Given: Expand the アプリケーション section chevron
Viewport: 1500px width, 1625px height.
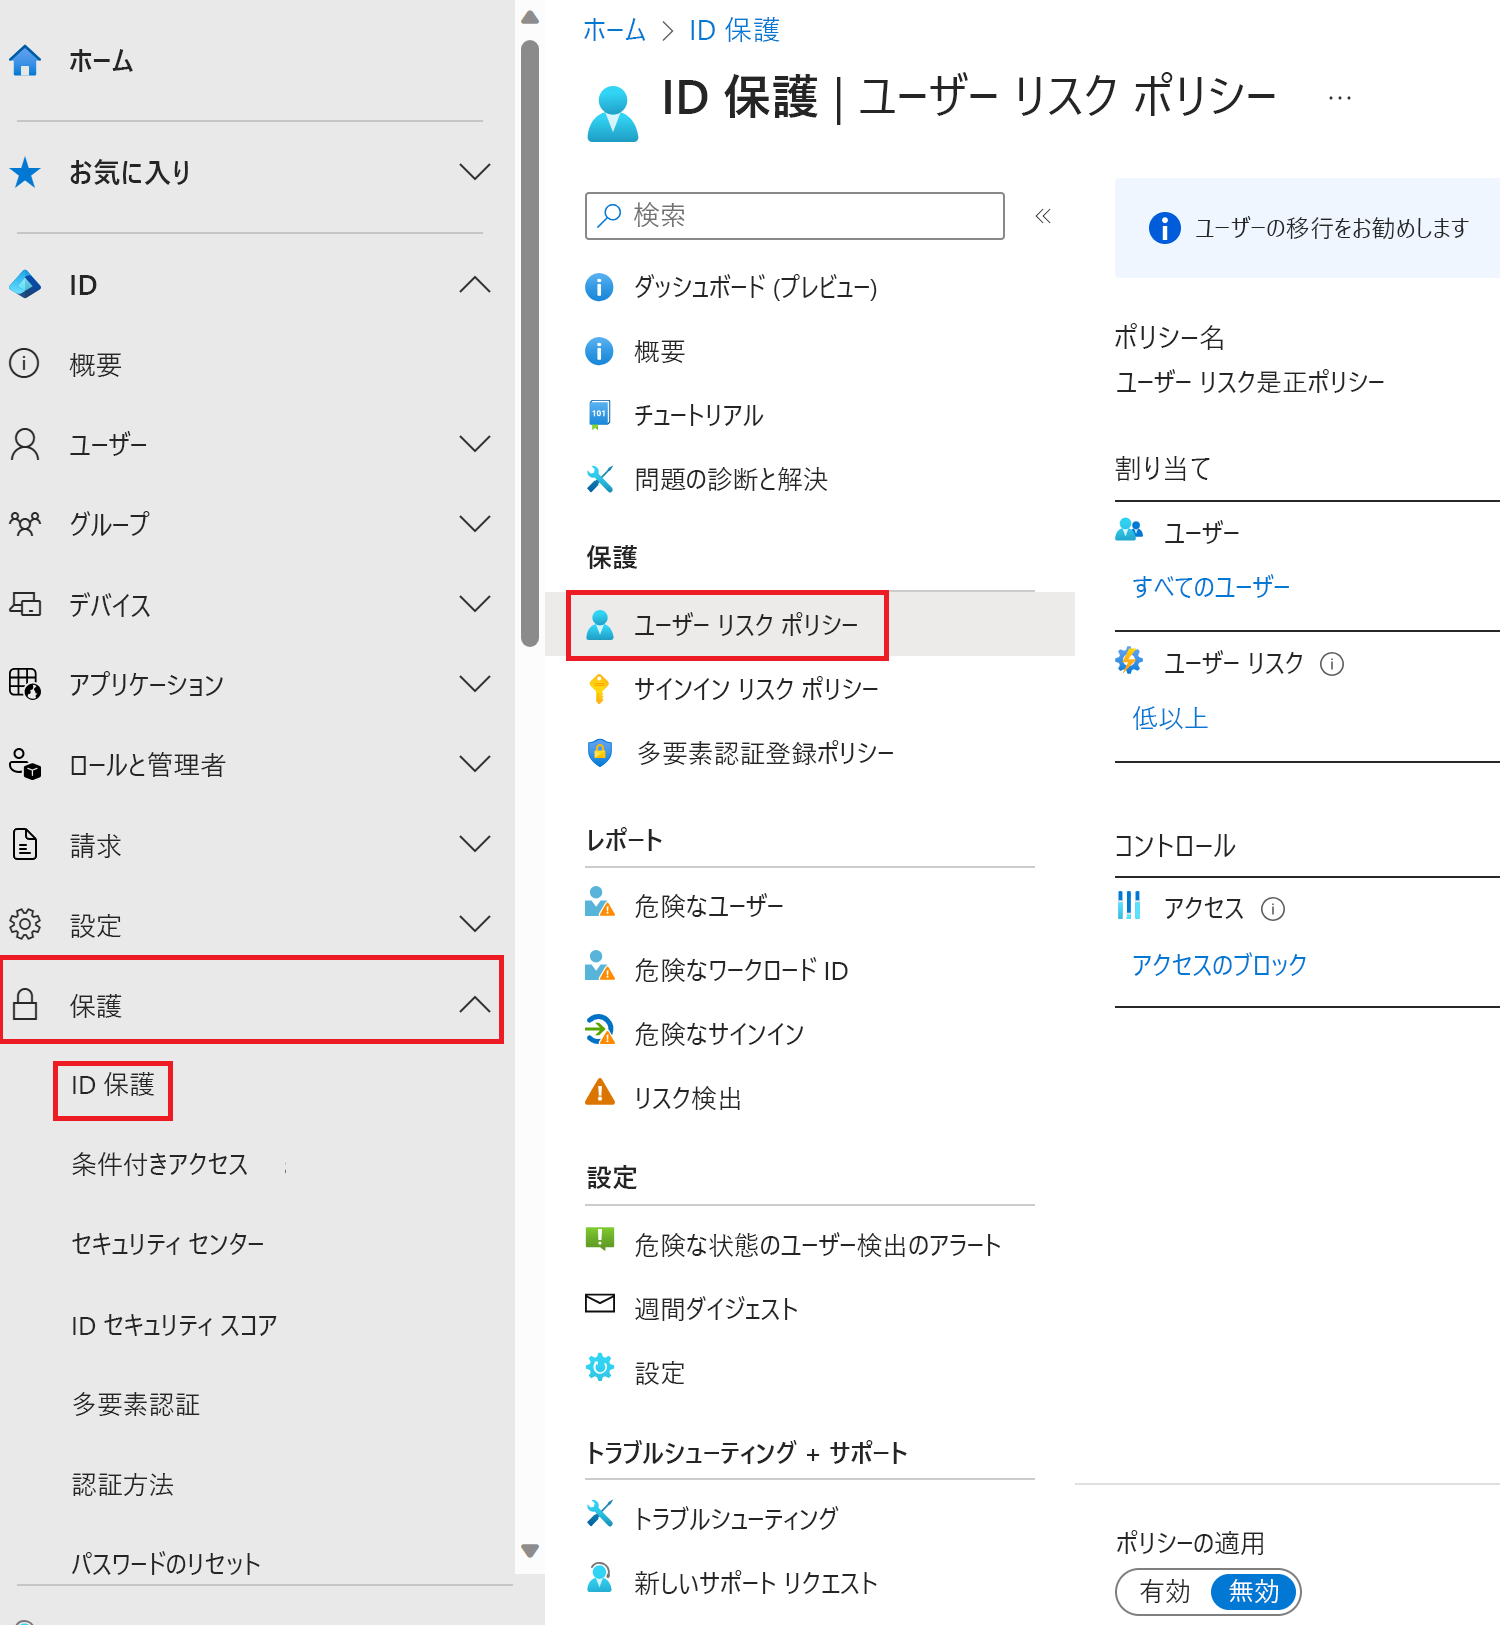Looking at the screenshot, I should coord(475,684).
